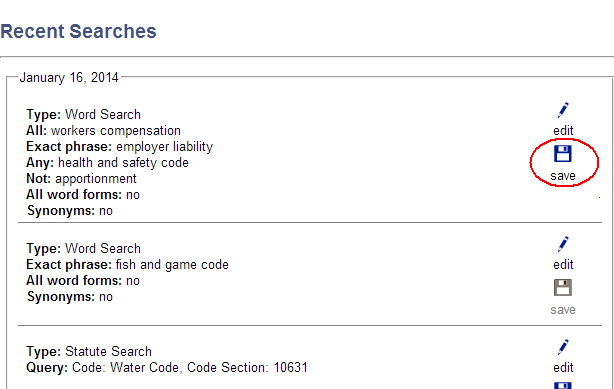Click the Recent Searches heading

click(x=78, y=31)
